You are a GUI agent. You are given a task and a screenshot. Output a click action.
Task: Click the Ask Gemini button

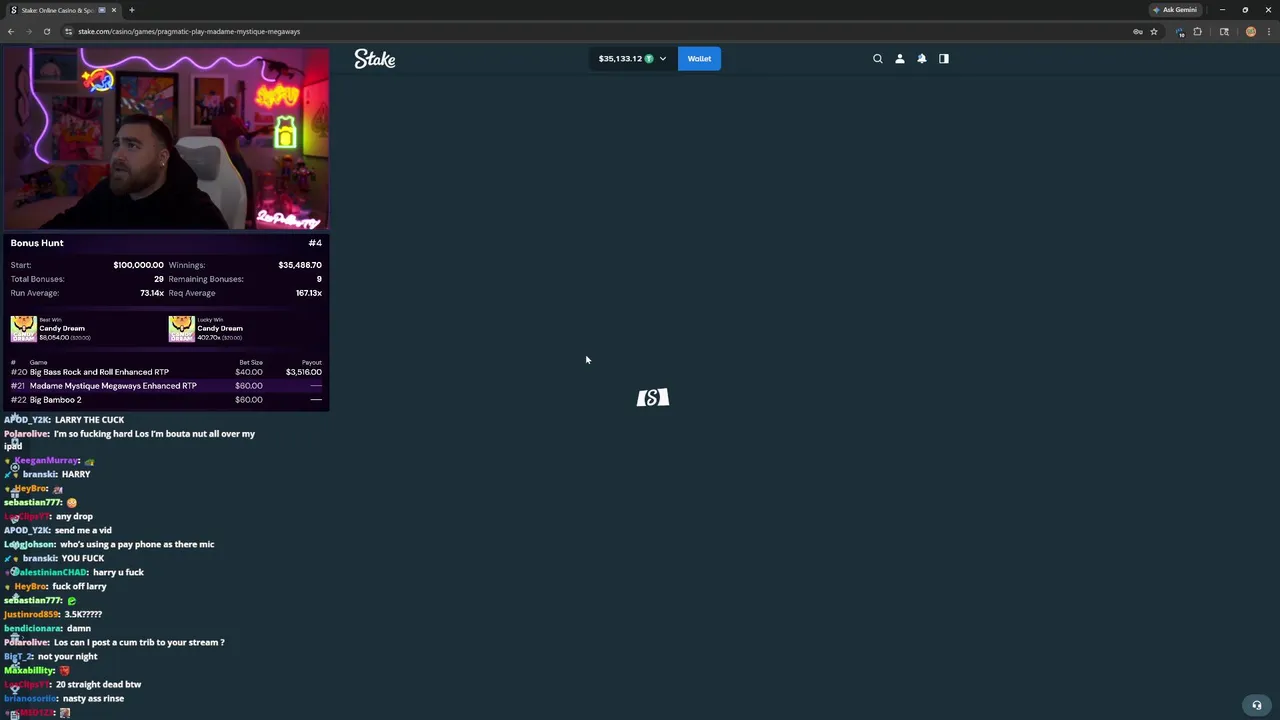coord(1178,9)
